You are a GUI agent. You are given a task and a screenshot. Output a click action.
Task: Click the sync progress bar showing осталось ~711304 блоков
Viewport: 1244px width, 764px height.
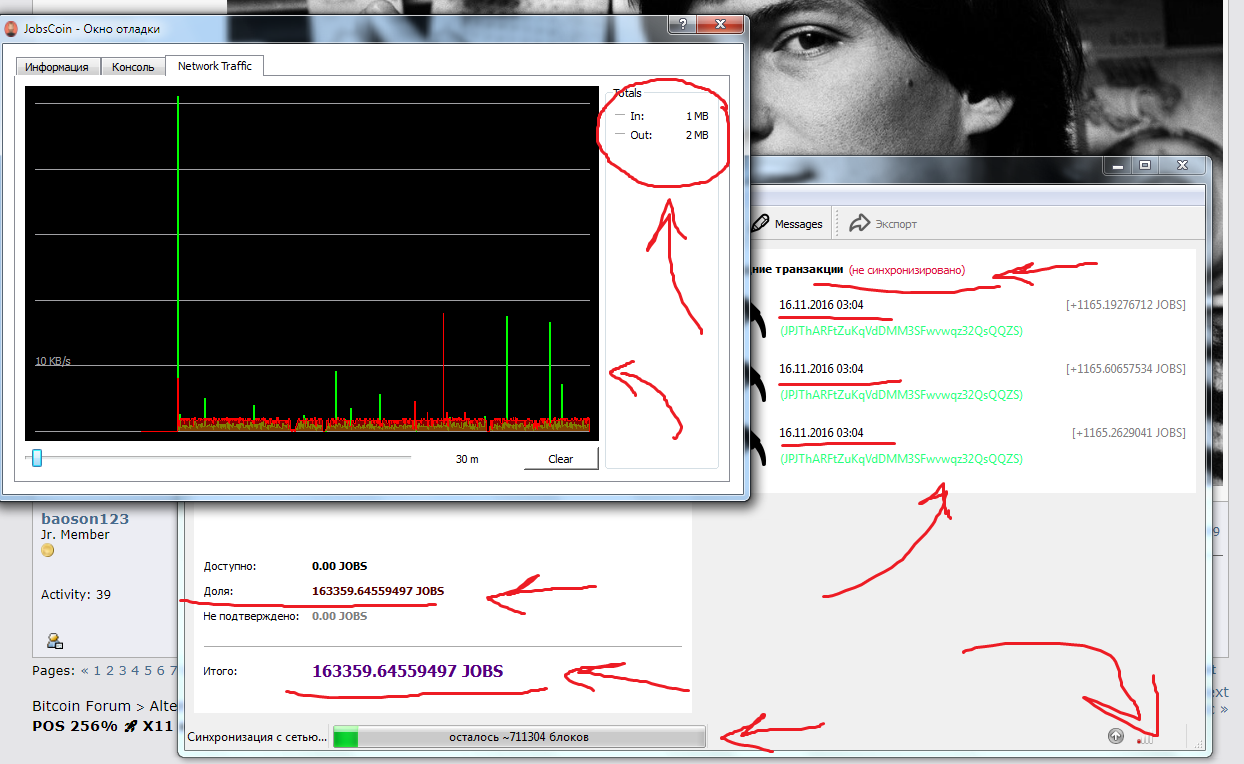pyautogui.click(x=519, y=737)
